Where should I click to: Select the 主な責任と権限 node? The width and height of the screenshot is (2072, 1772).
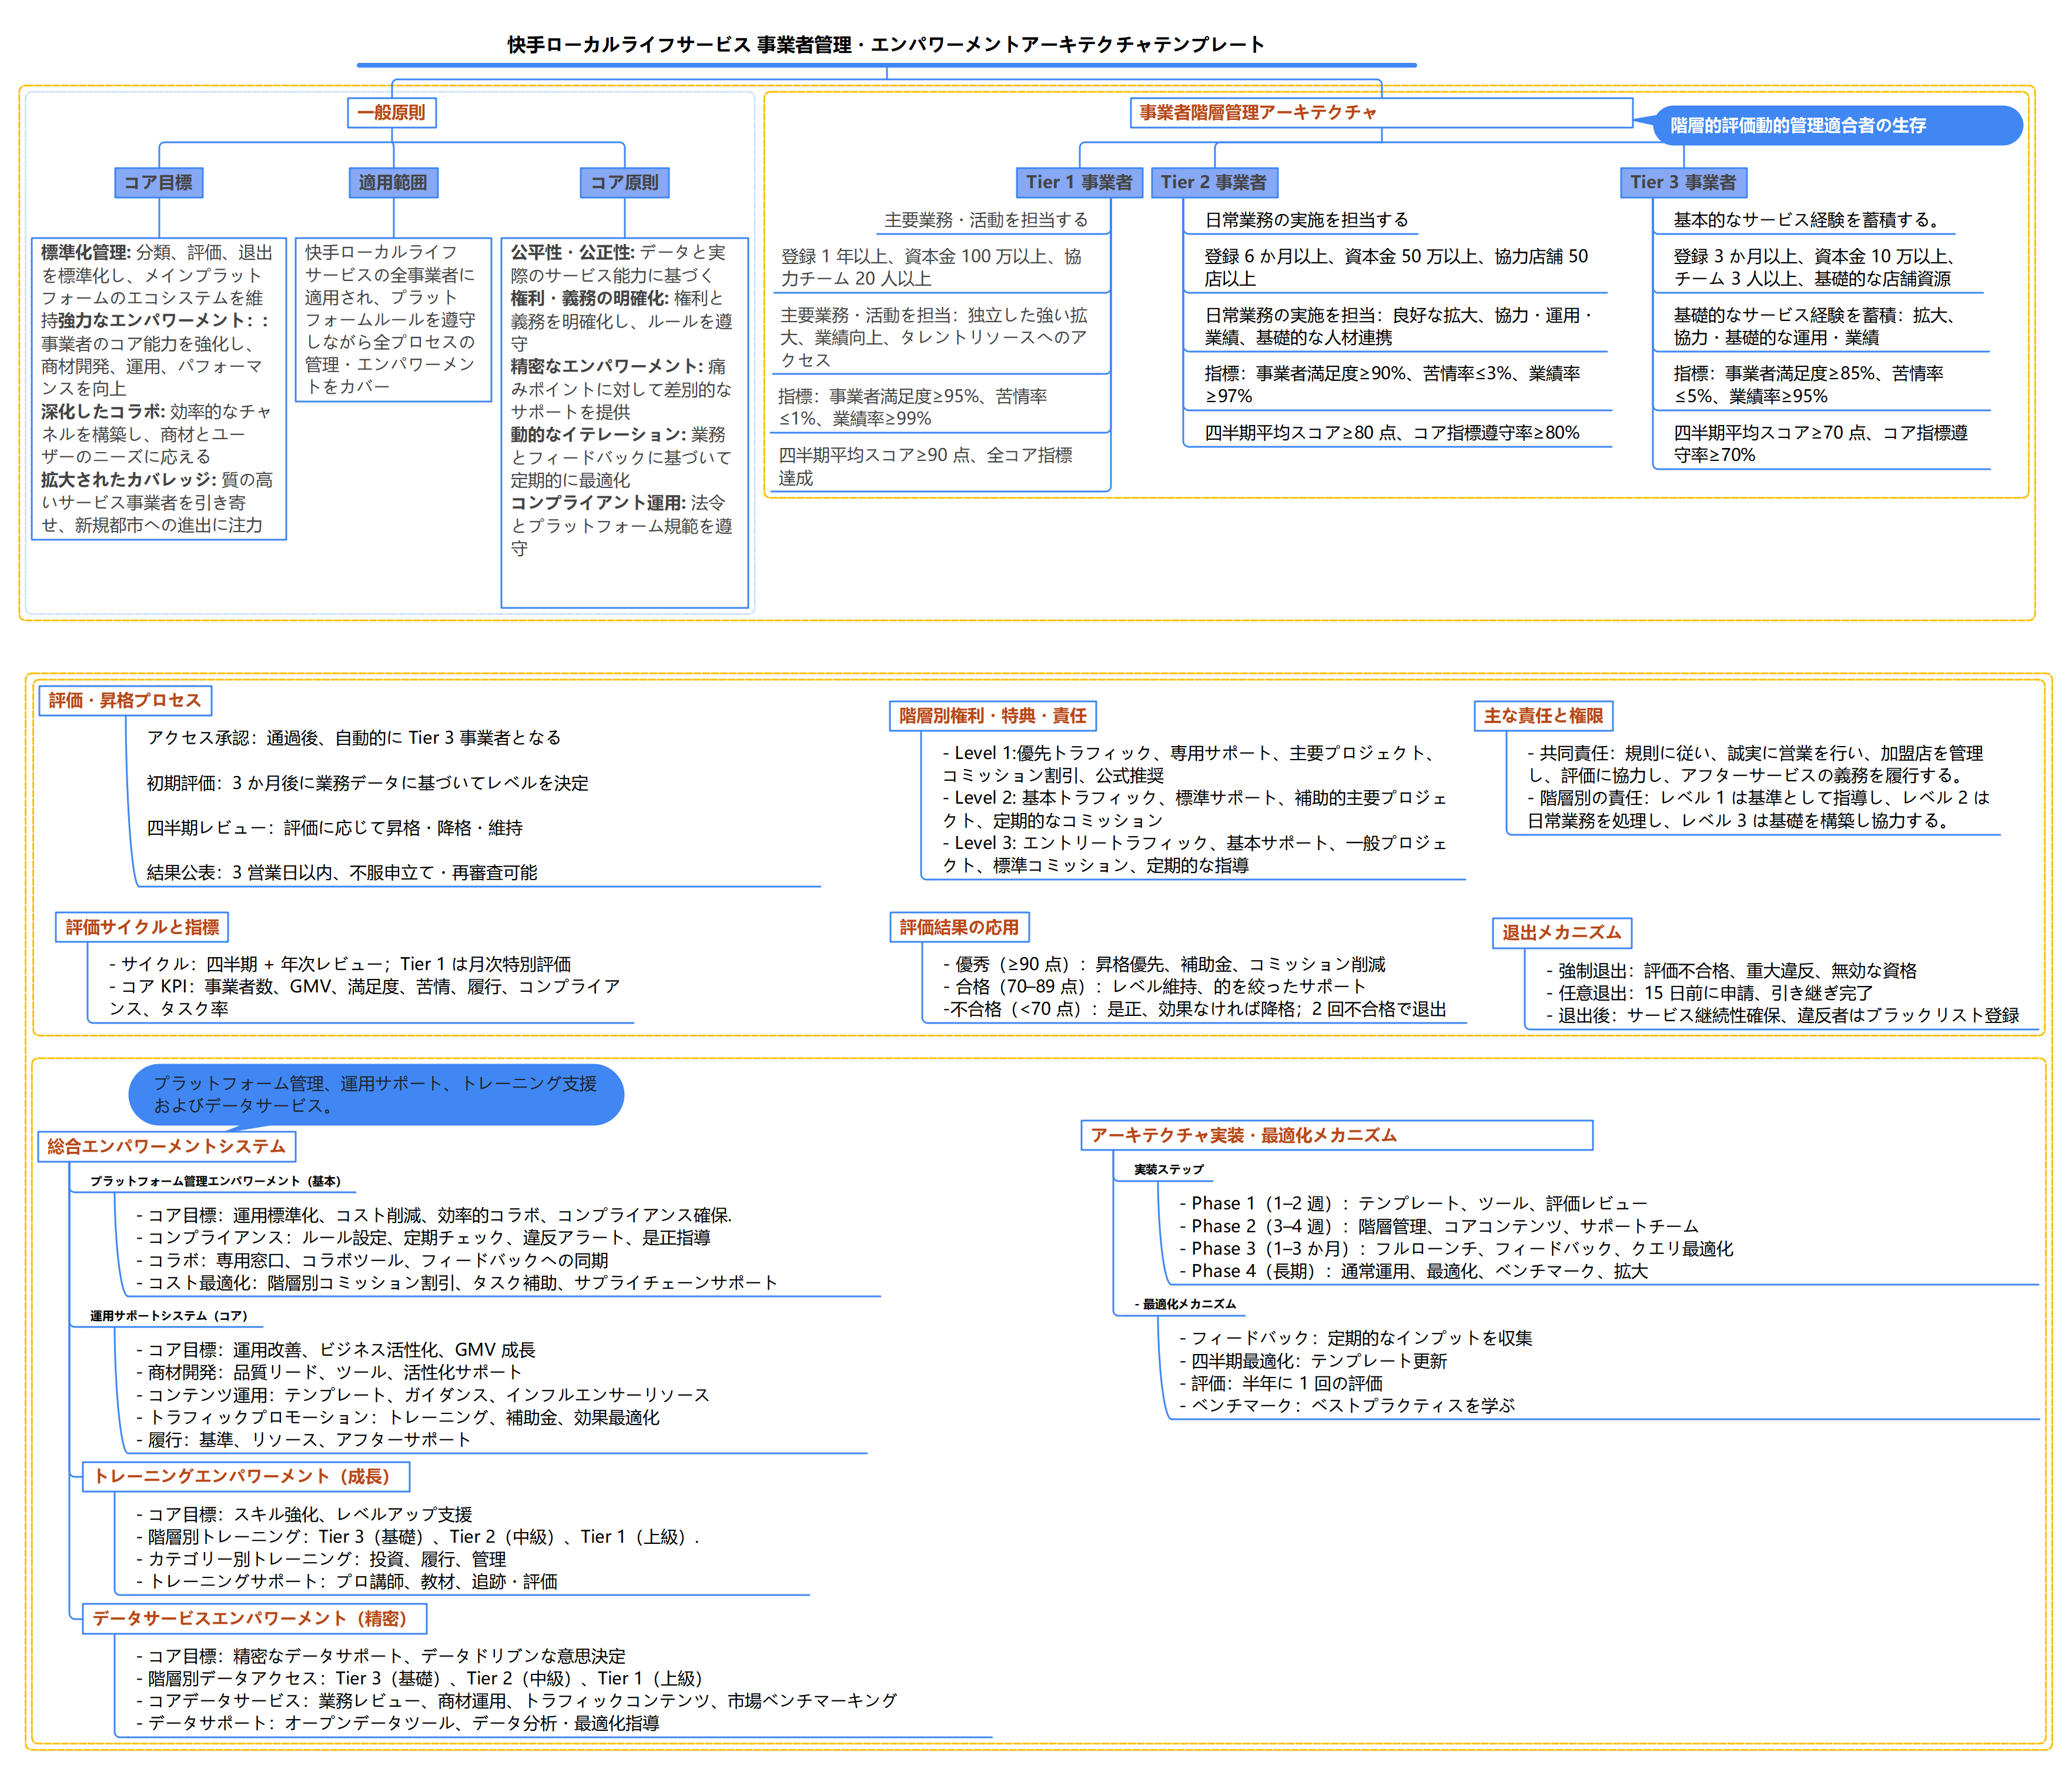1543,715
